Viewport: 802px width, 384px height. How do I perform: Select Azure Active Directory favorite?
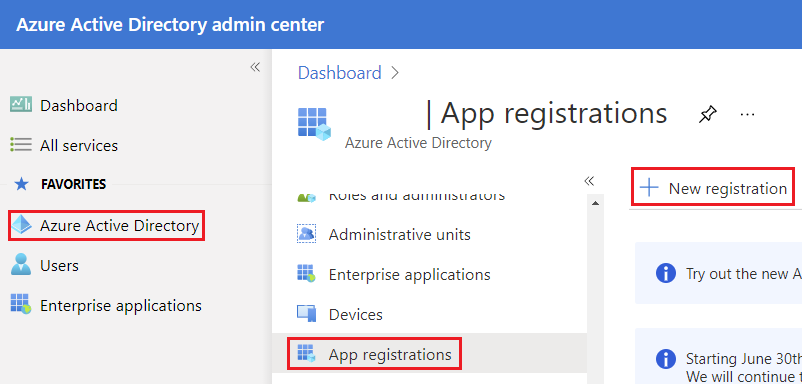pyautogui.click(x=106, y=225)
